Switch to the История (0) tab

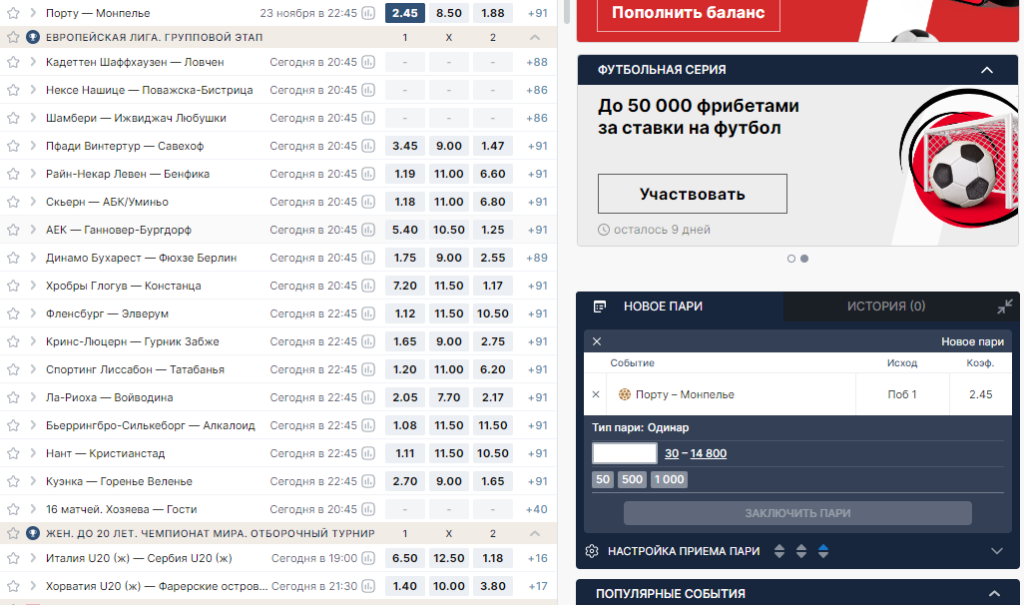click(x=886, y=306)
